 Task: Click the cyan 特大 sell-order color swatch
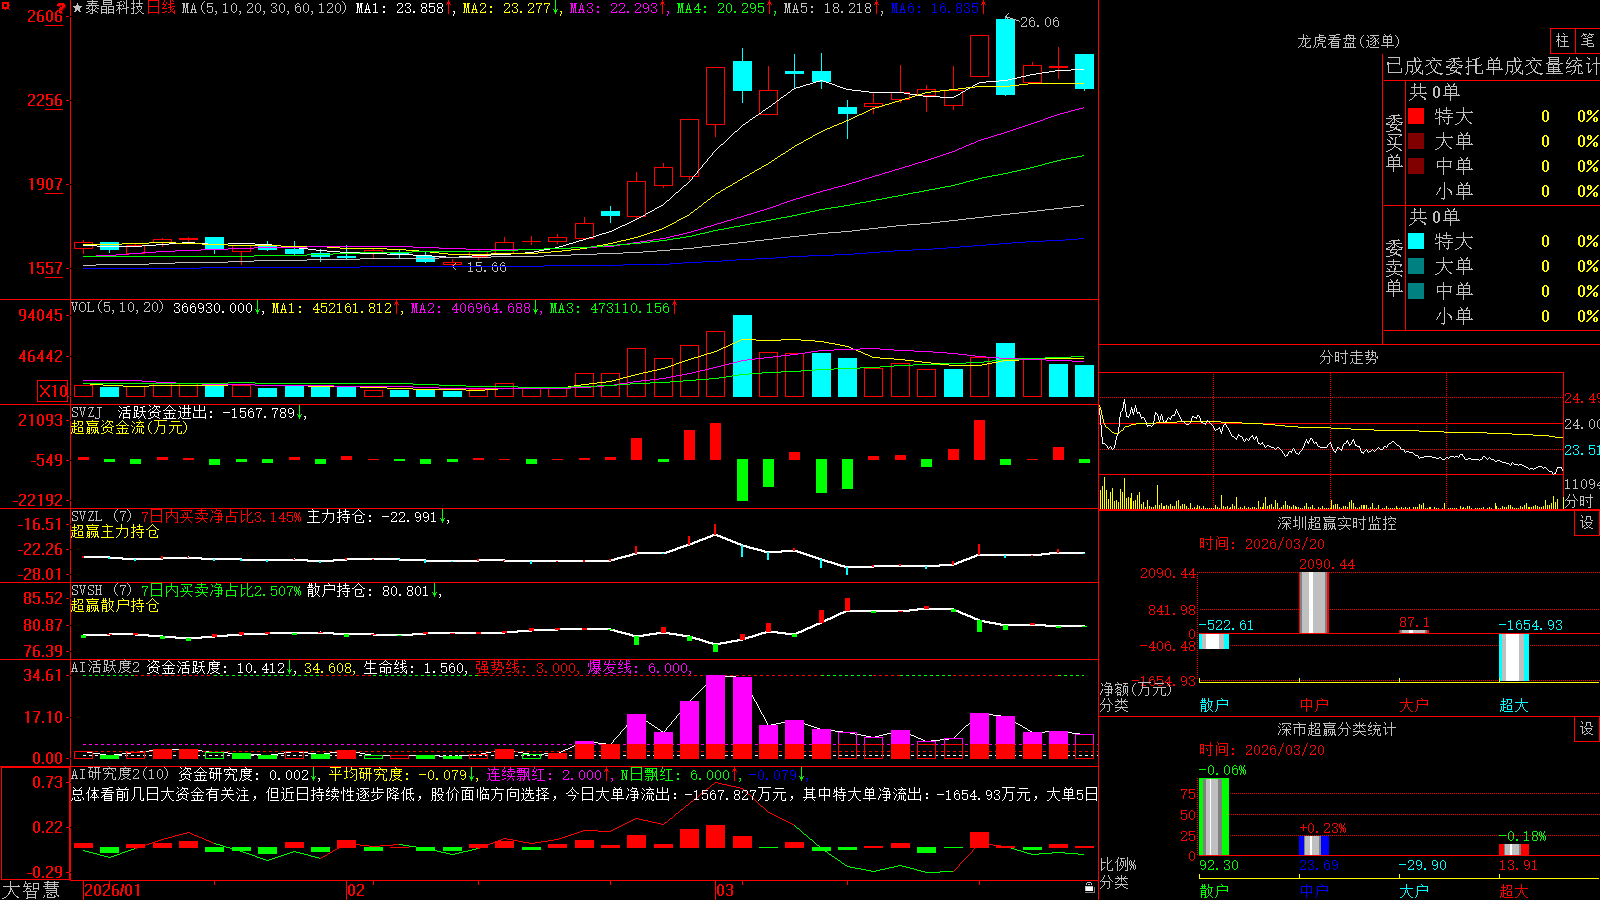[x=1416, y=241]
